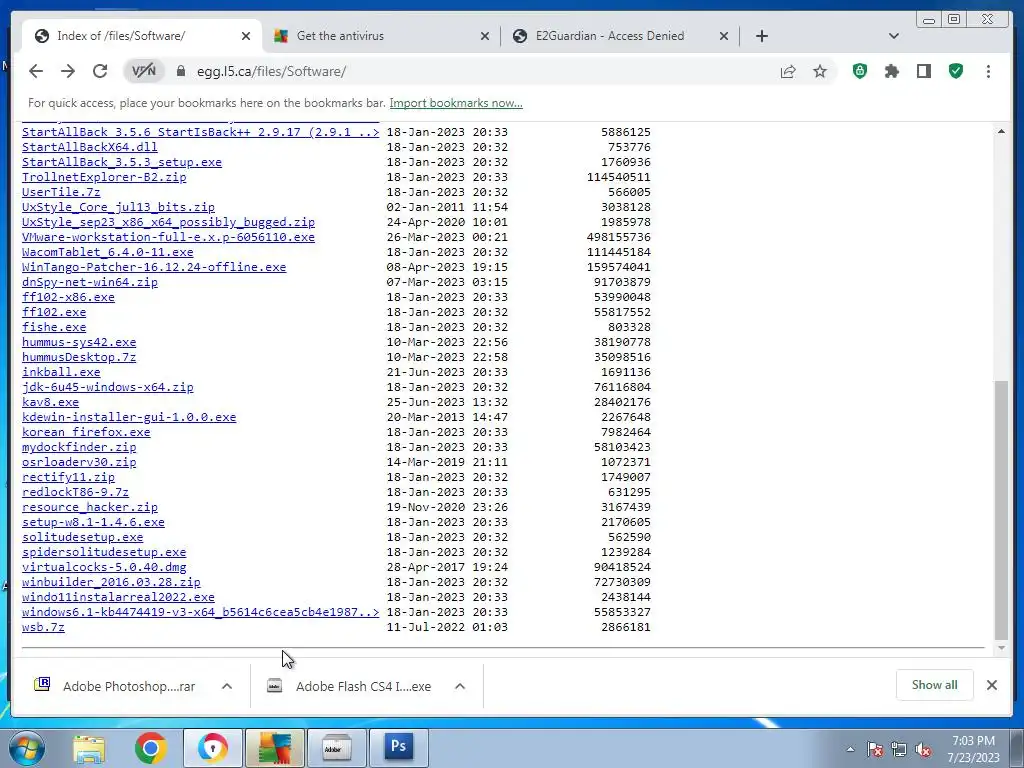Download resource_hacker.zip
Screen dimensions: 1024x768
[89, 507]
